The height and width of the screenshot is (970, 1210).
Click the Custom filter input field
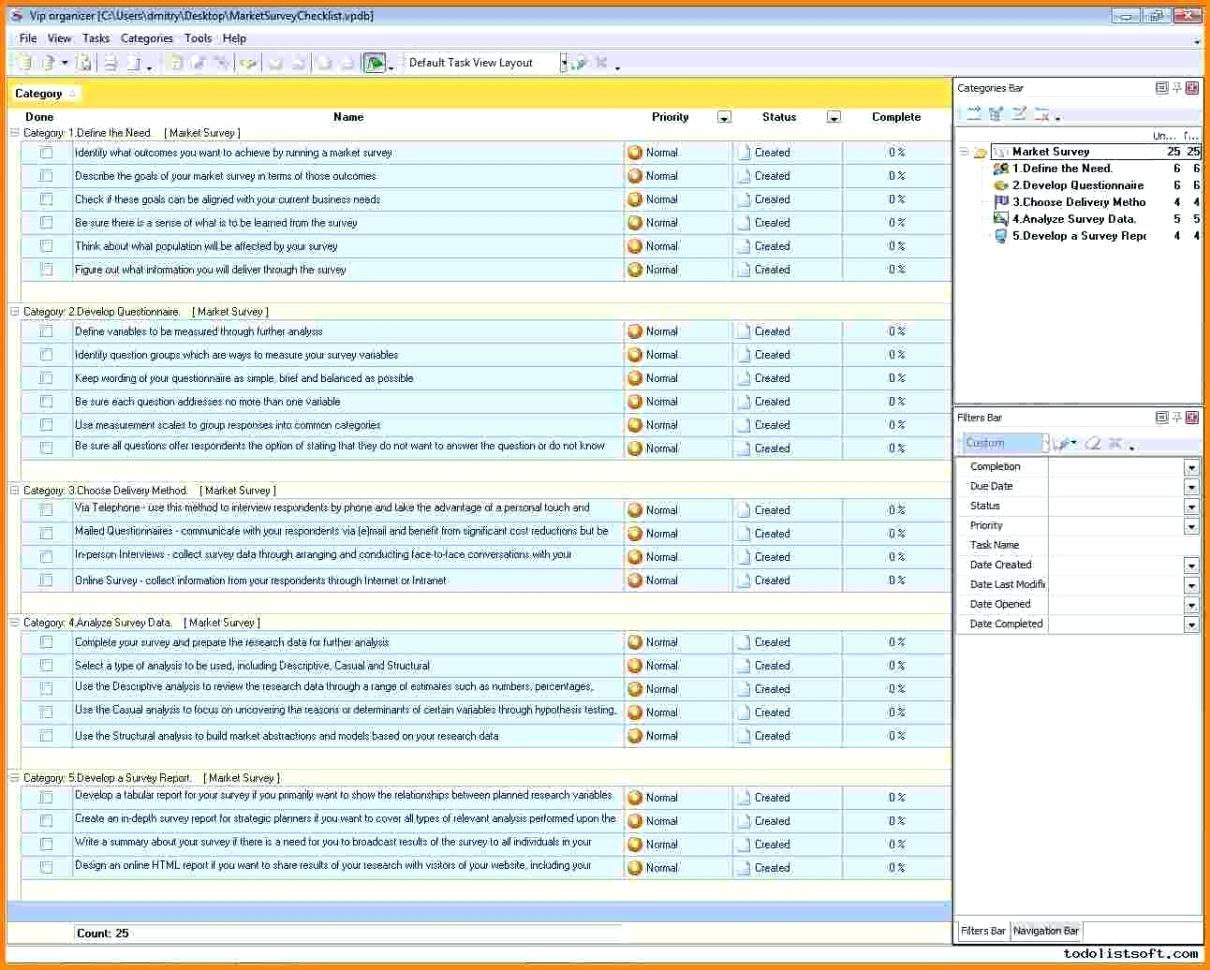pos(1000,443)
